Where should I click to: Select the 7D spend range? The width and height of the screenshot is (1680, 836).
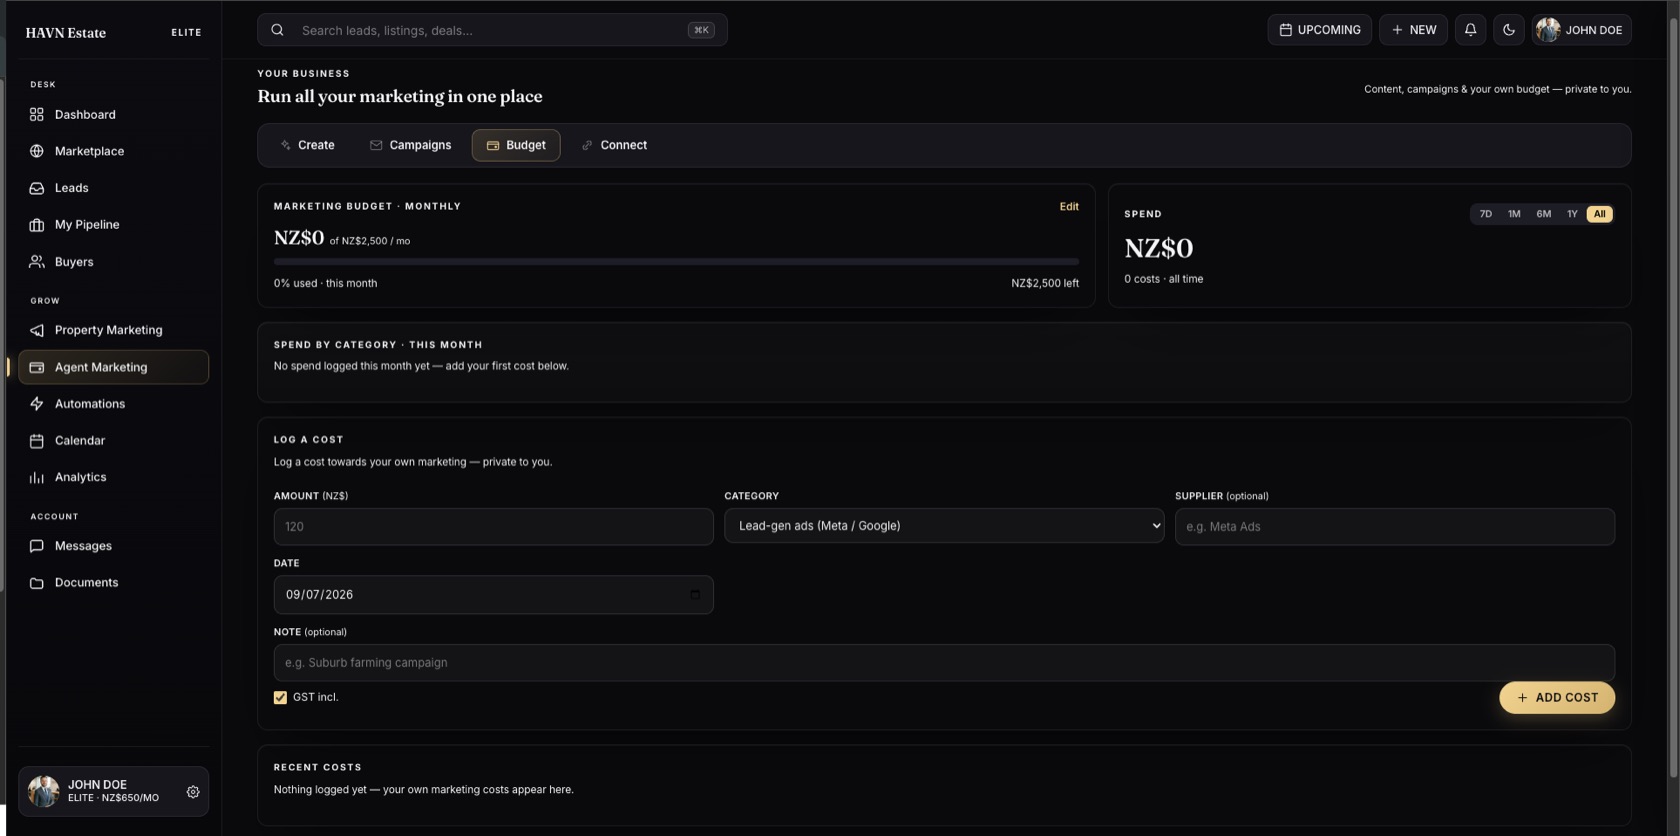coord(1485,214)
